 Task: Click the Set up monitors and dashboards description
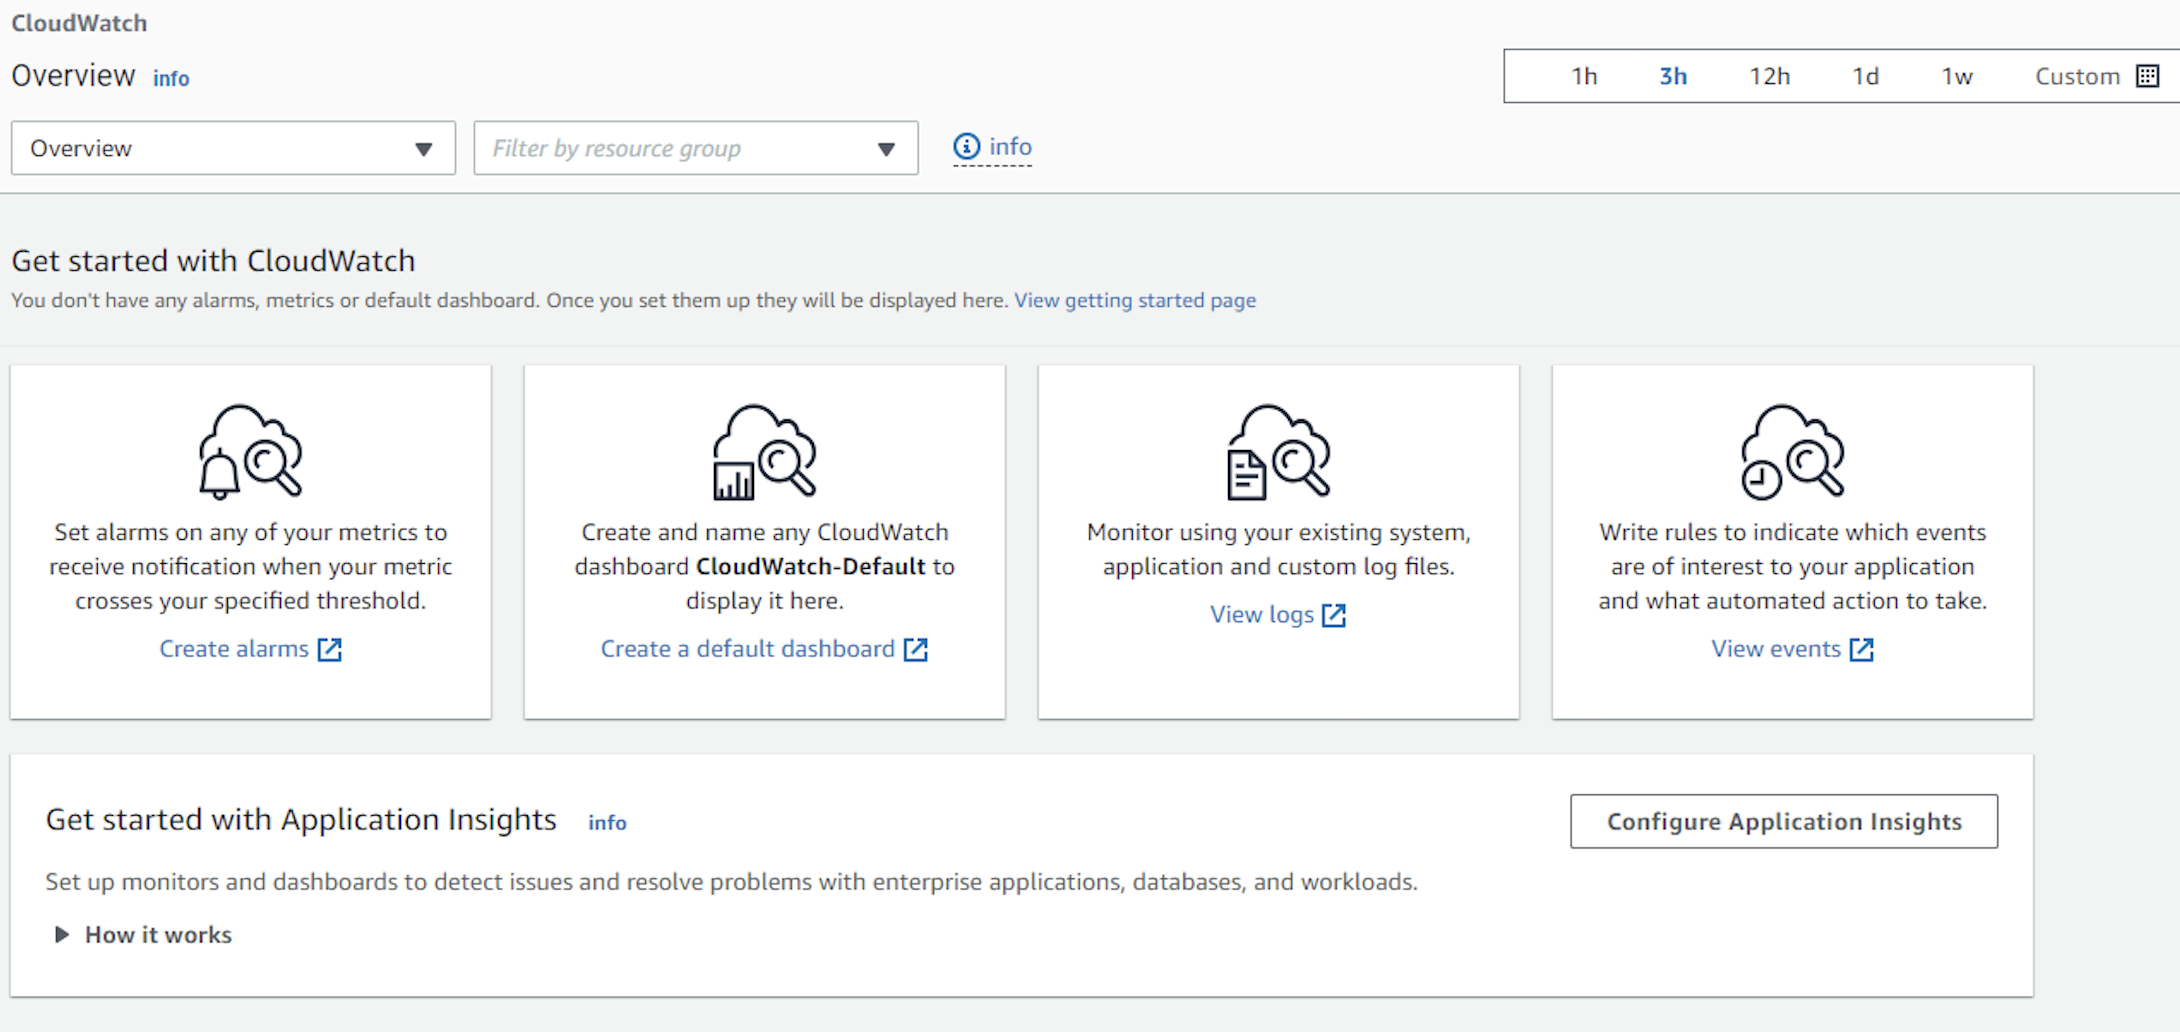[x=731, y=882]
